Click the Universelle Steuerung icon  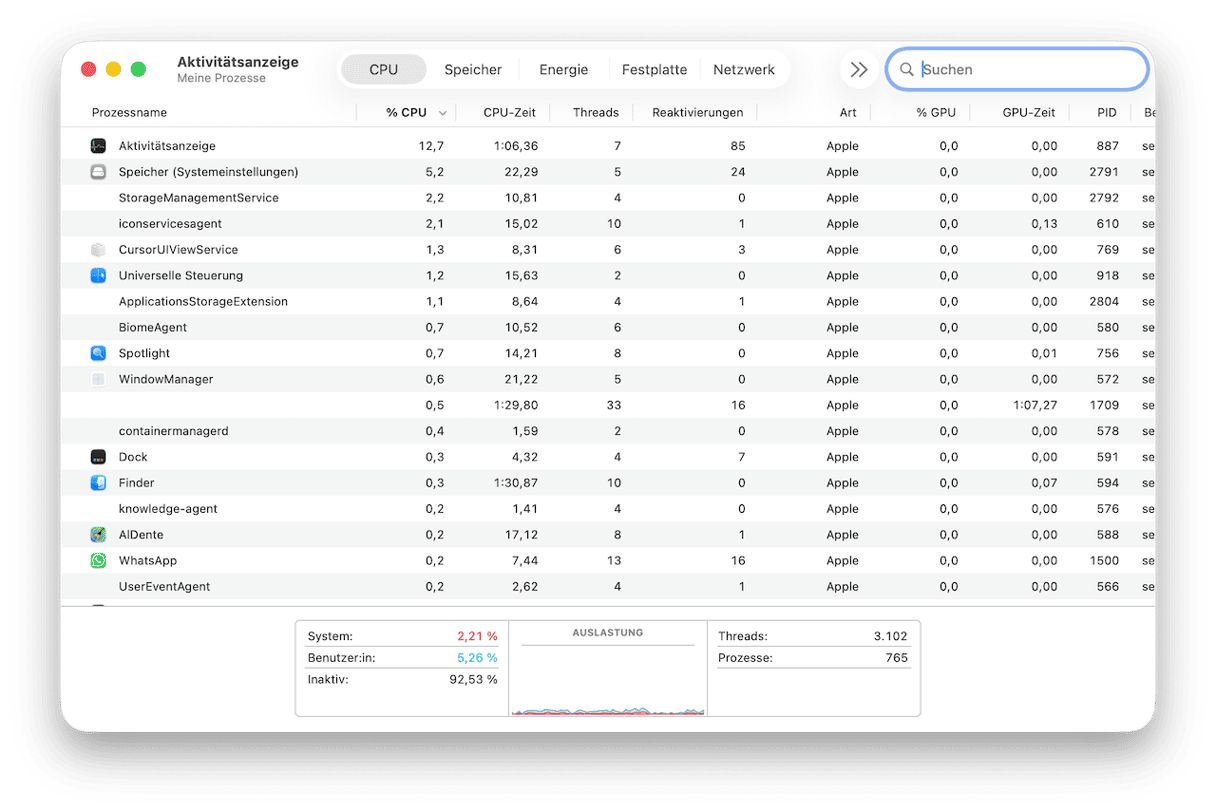[98, 276]
